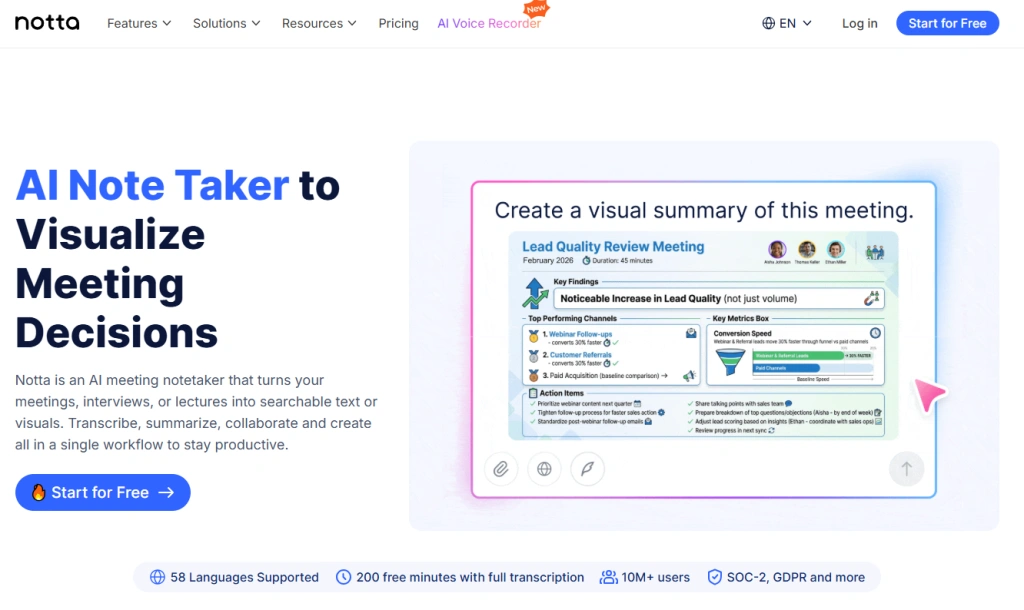The height and width of the screenshot is (610, 1024).
Task: Click the feather pen icon in prompt box
Action: (x=587, y=469)
